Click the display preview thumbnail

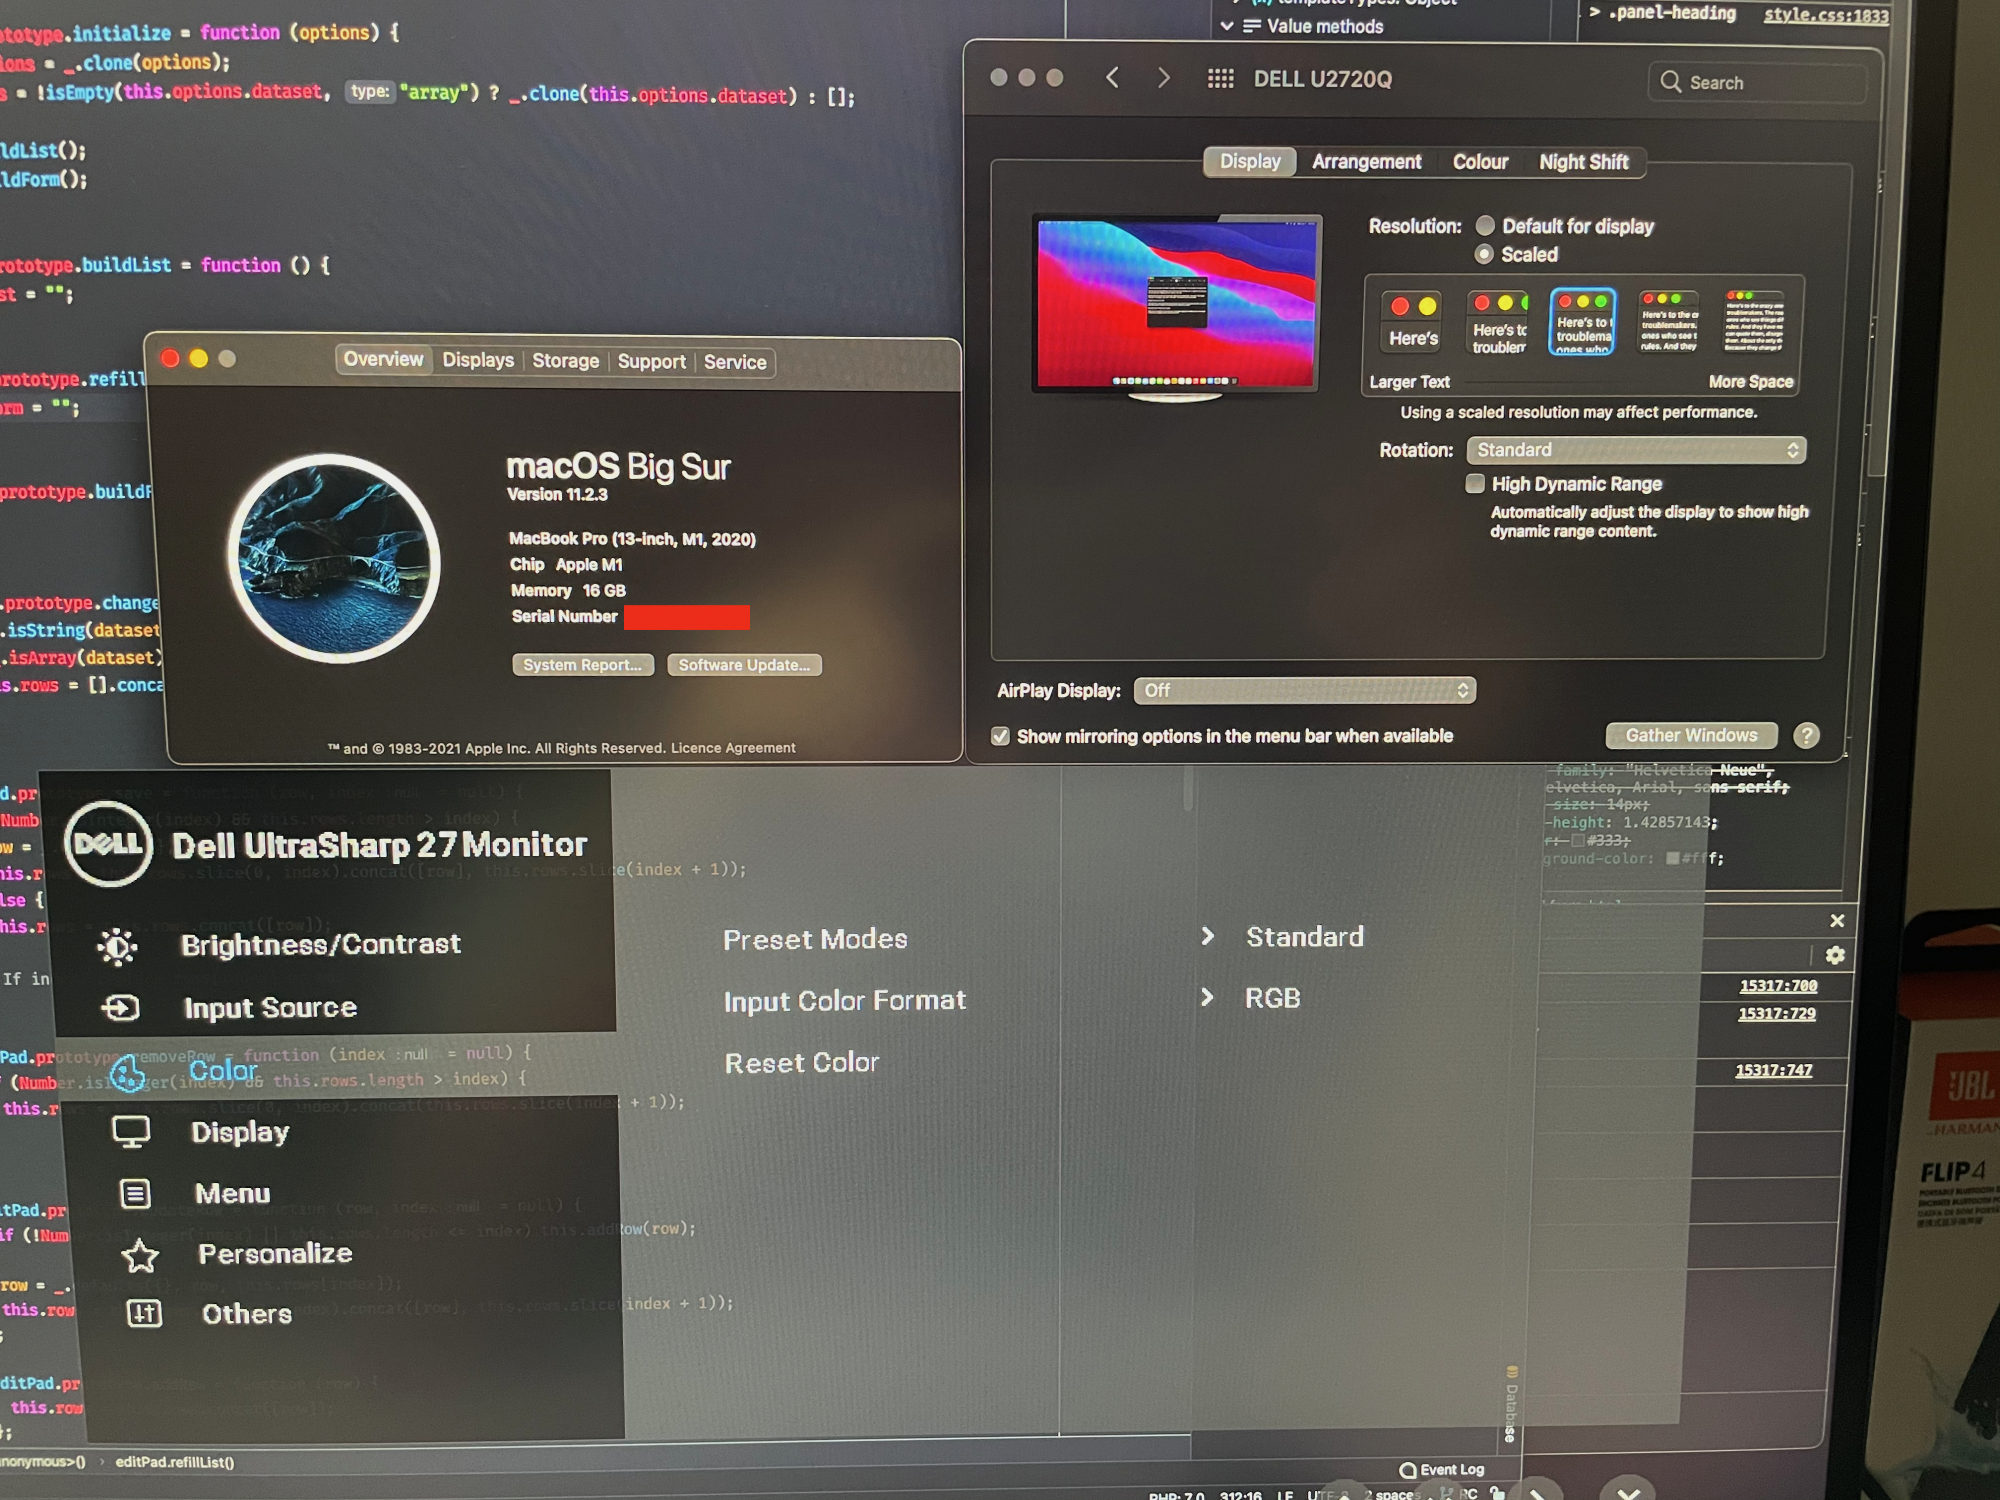[x=1176, y=305]
